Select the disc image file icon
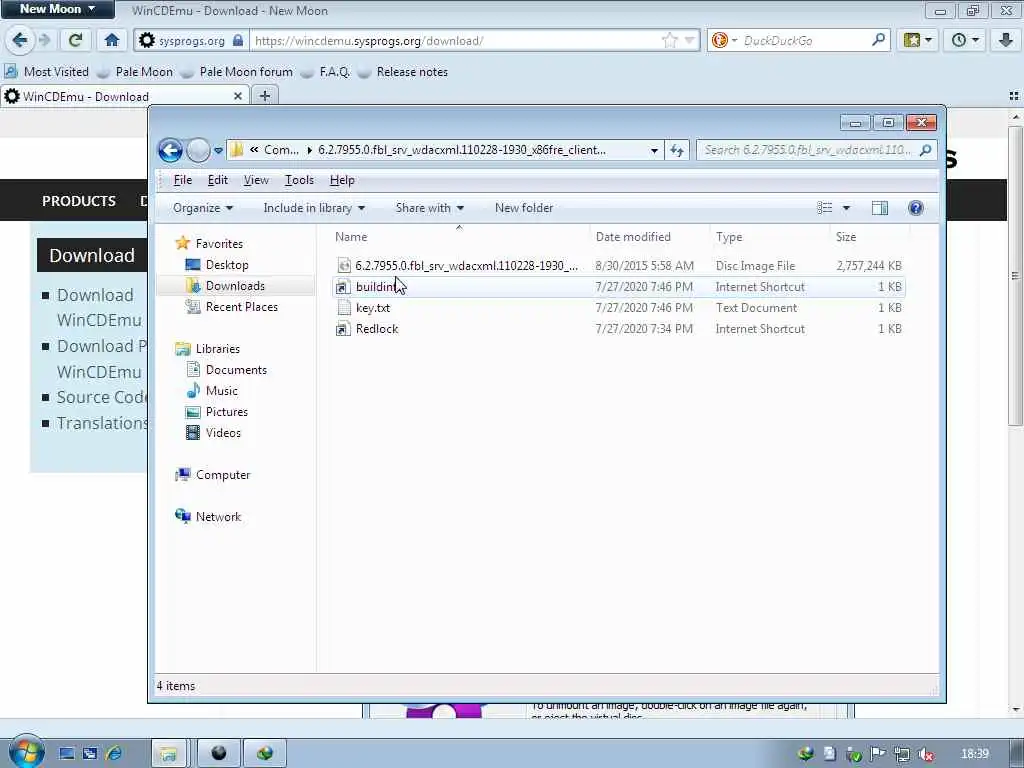1024x768 pixels. point(344,266)
